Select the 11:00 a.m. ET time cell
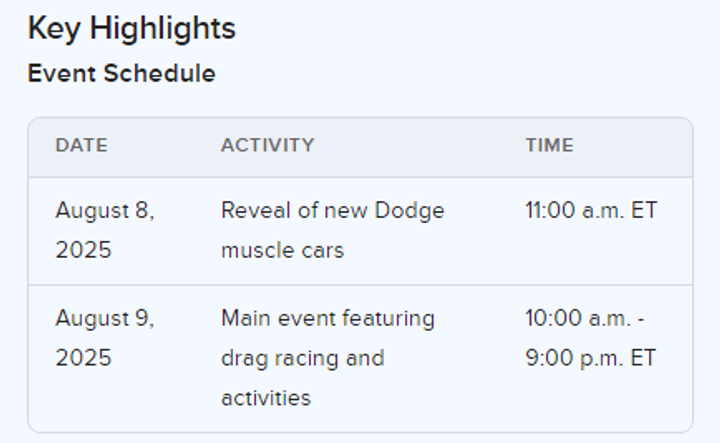Image resolution: width=720 pixels, height=443 pixels. click(x=591, y=211)
